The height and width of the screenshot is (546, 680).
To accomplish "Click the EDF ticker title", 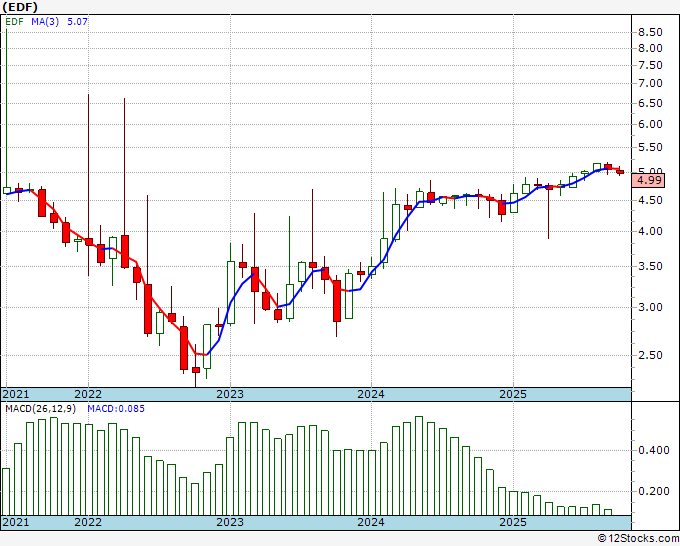I will point(20,7).
